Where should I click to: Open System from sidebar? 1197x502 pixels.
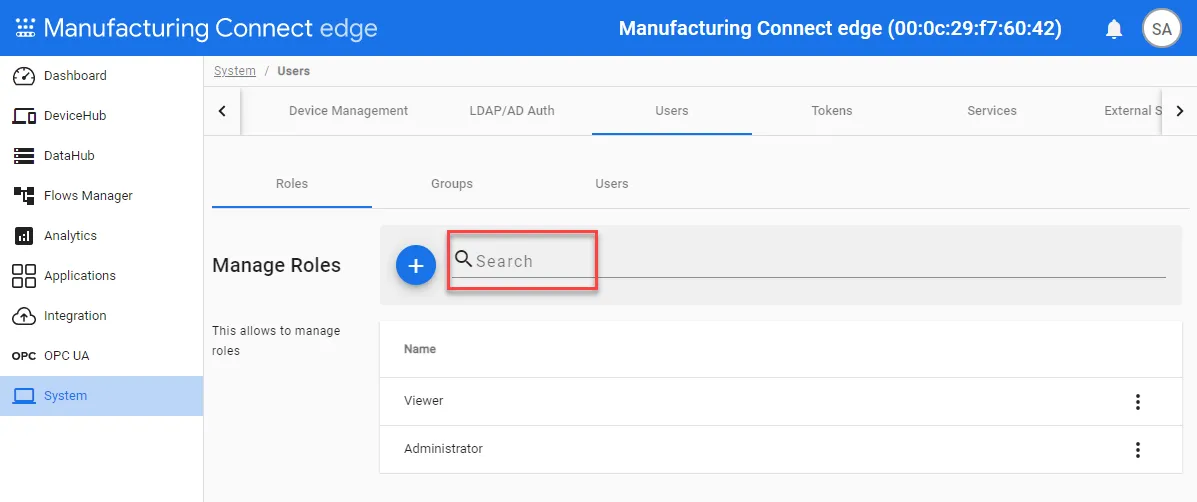pyautogui.click(x=102, y=396)
